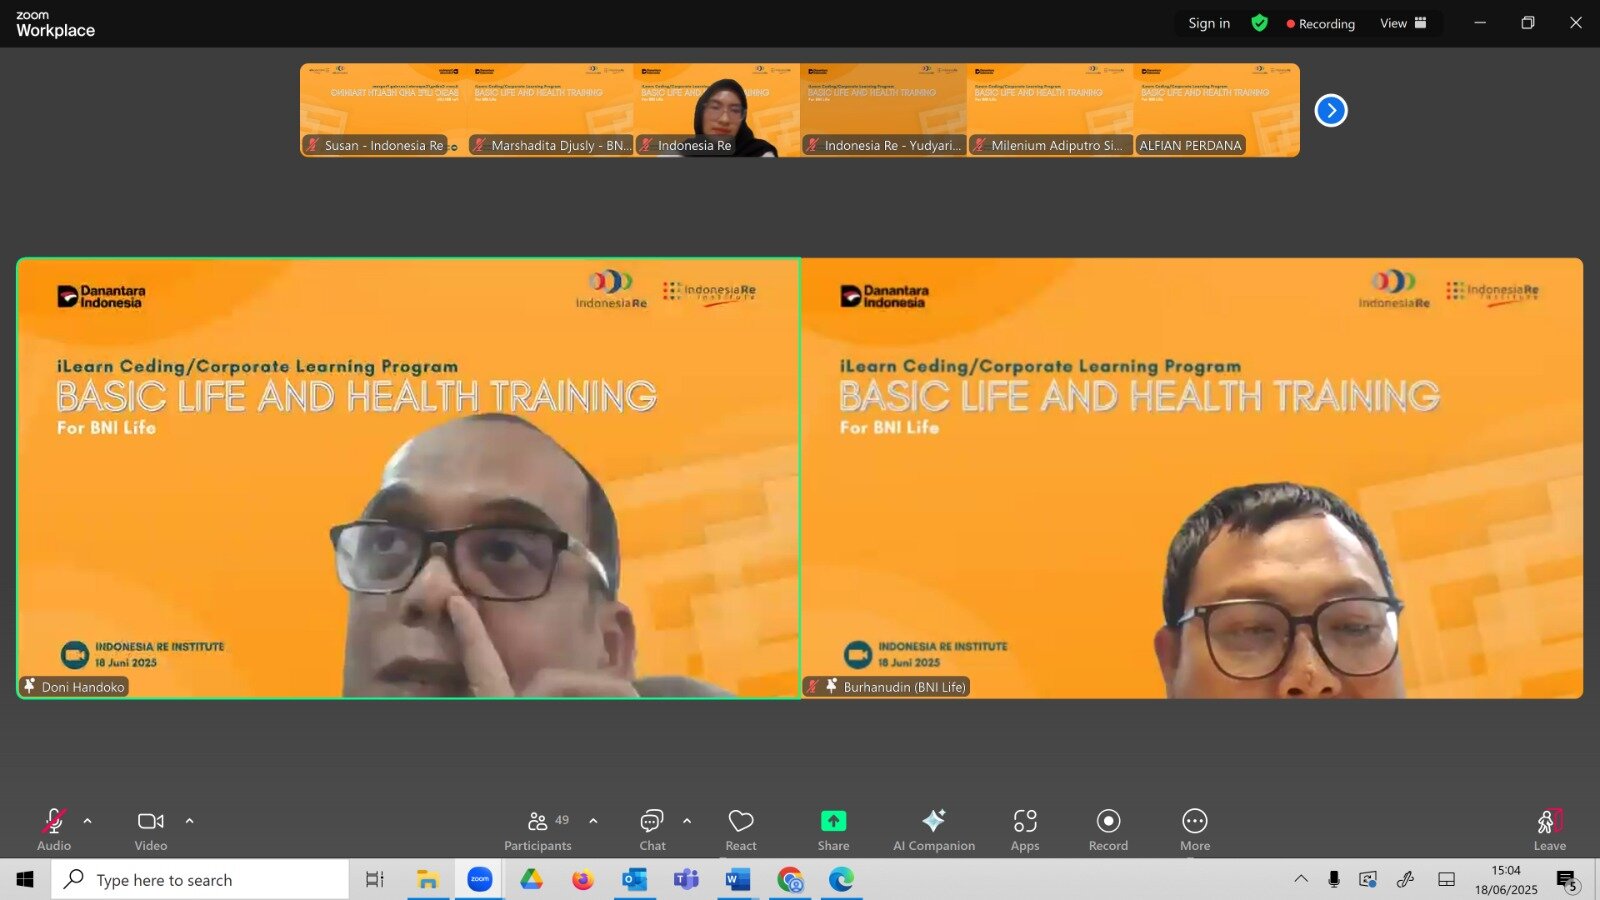1600x900 pixels.
Task: Open the Participants panel
Action: [538, 830]
